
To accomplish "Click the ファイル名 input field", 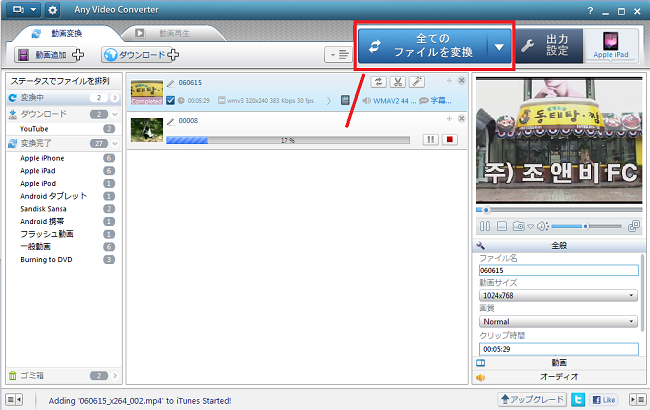I will (x=559, y=270).
